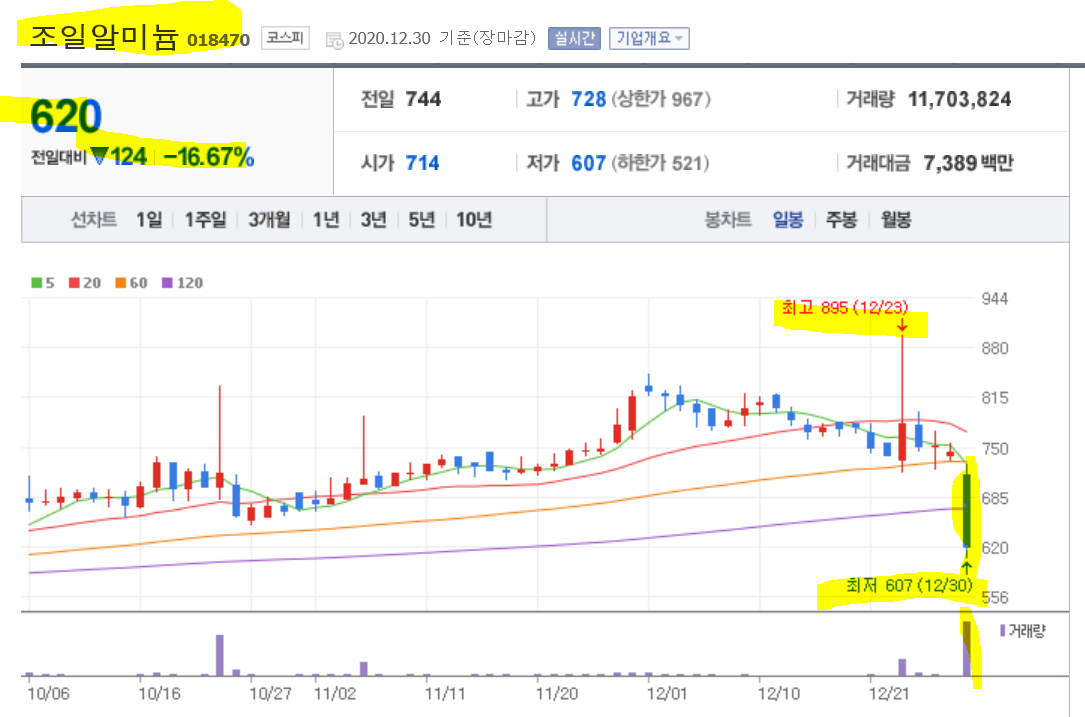
Task: Click the 최고 895 (12/23) chart marker
Action: click(845, 307)
